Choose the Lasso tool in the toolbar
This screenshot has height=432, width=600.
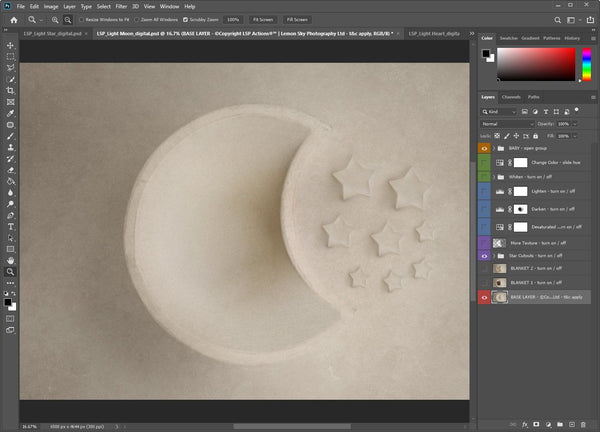coord(10,68)
